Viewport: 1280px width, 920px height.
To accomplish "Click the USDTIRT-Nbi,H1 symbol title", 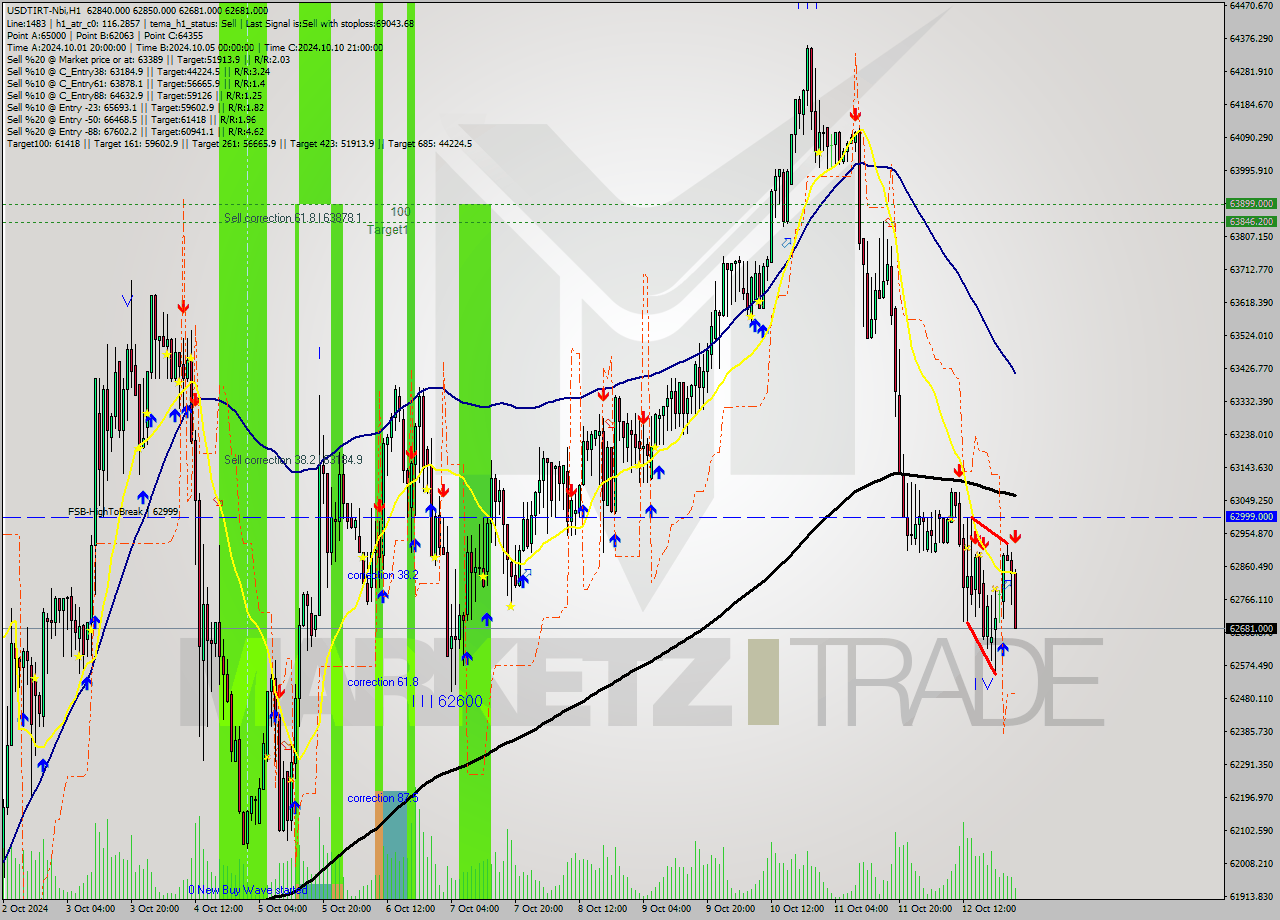I will coord(44,10).
